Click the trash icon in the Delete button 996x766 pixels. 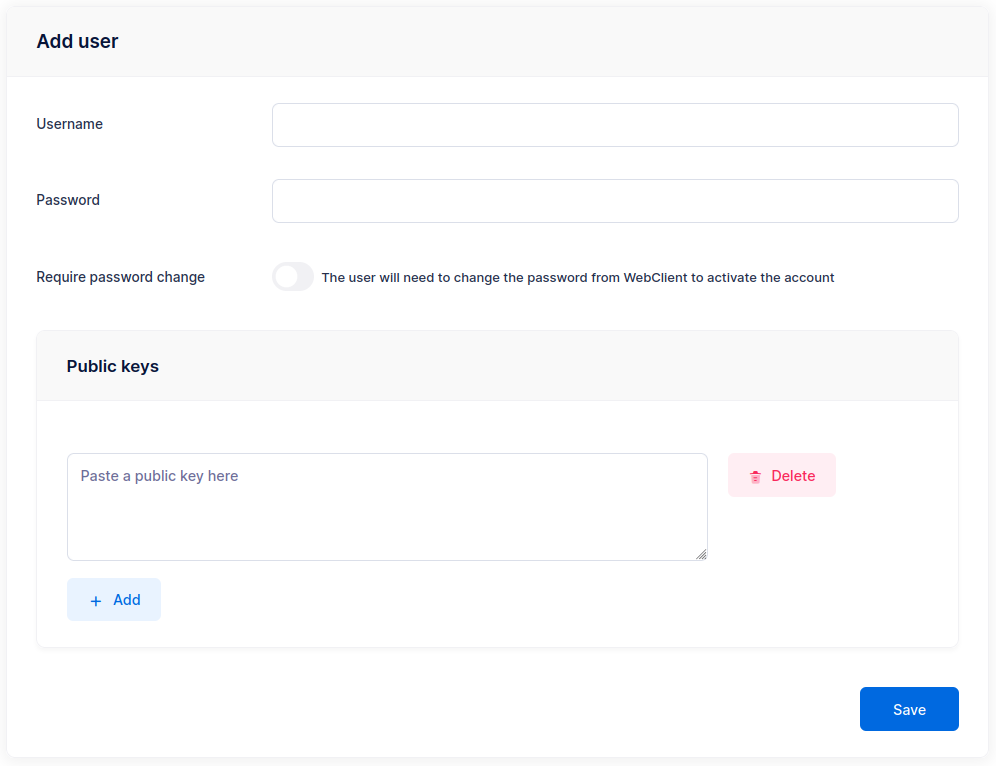point(755,476)
